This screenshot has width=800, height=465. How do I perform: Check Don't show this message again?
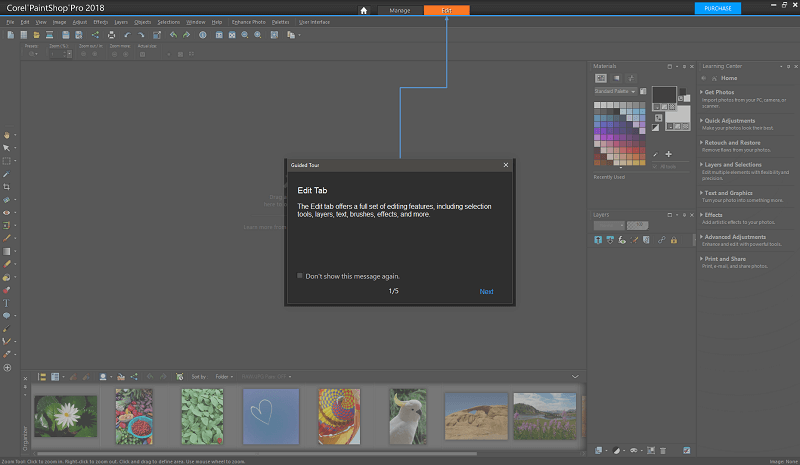tap(300, 276)
